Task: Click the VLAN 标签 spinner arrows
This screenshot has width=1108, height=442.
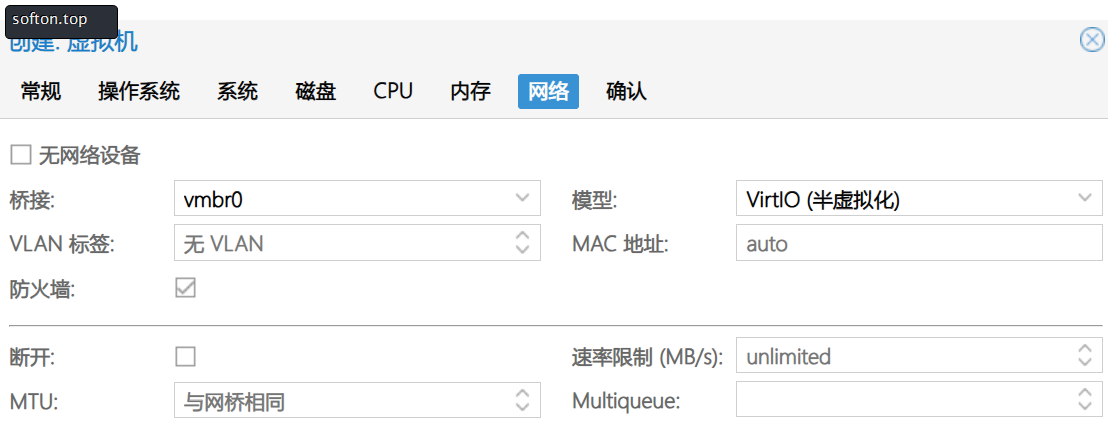Action: point(522,242)
